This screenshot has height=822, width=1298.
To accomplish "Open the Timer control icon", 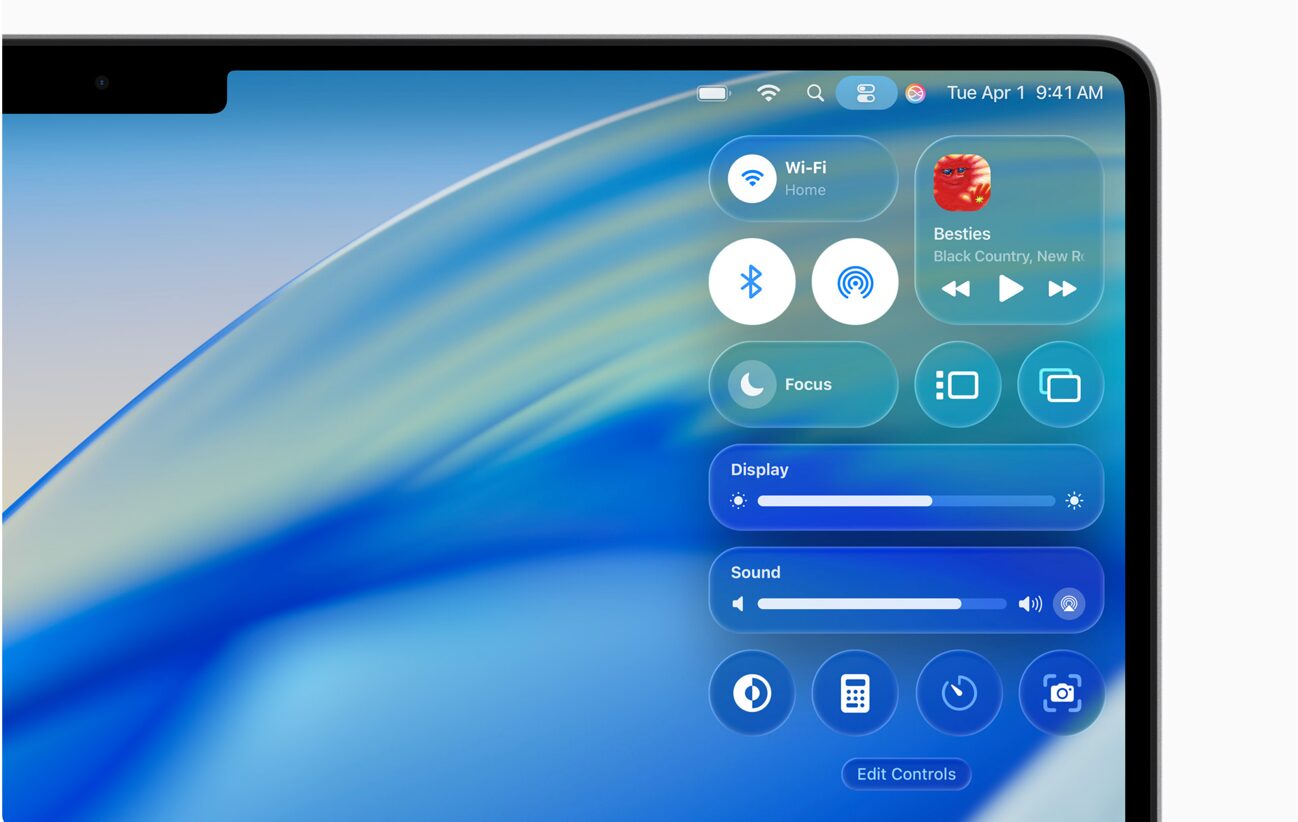I will 959,693.
